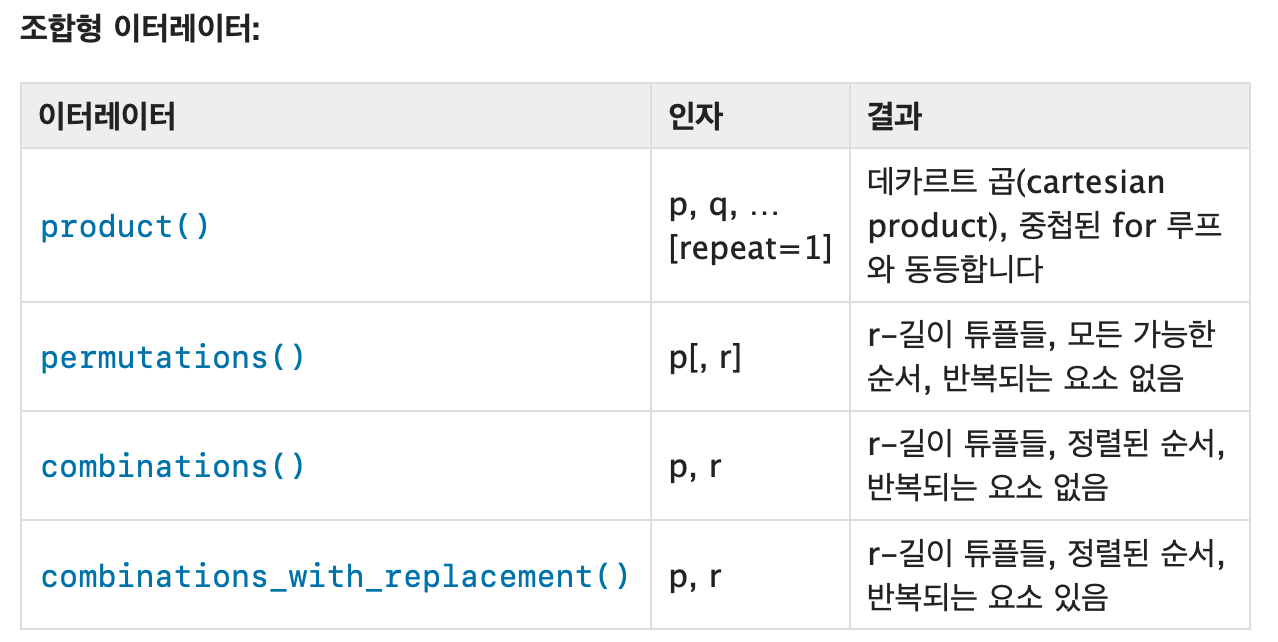
Task: Click the p[, r] argument cell
Action: click(705, 358)
